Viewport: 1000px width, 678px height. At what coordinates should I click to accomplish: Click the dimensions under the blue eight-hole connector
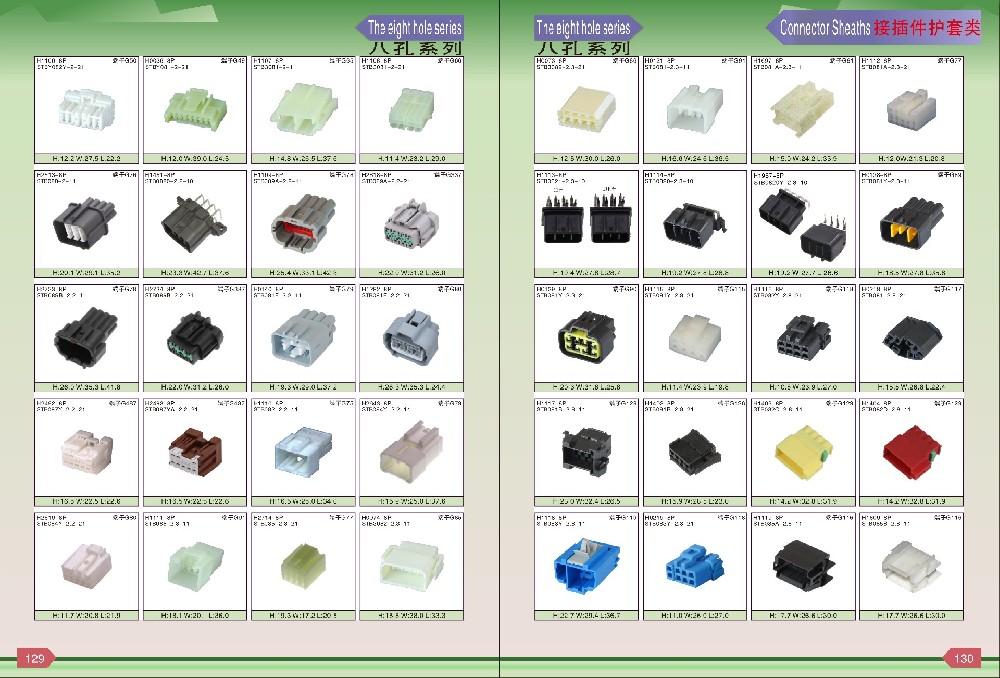coord(695,615)
